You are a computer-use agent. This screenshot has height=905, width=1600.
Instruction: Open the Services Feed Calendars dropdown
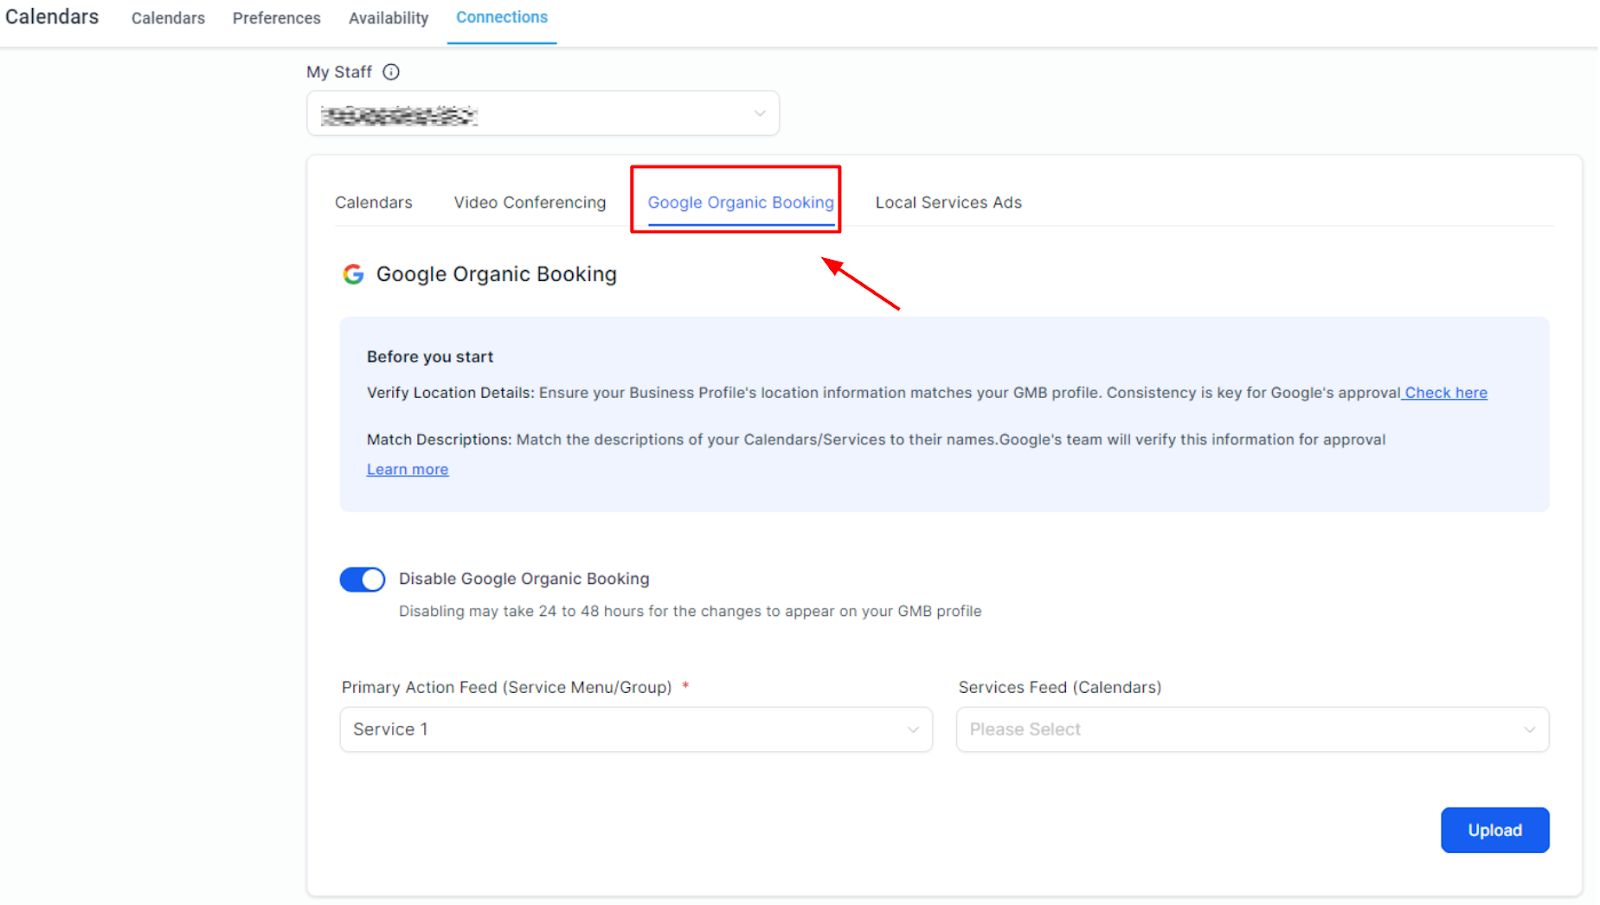point(1252,730)
